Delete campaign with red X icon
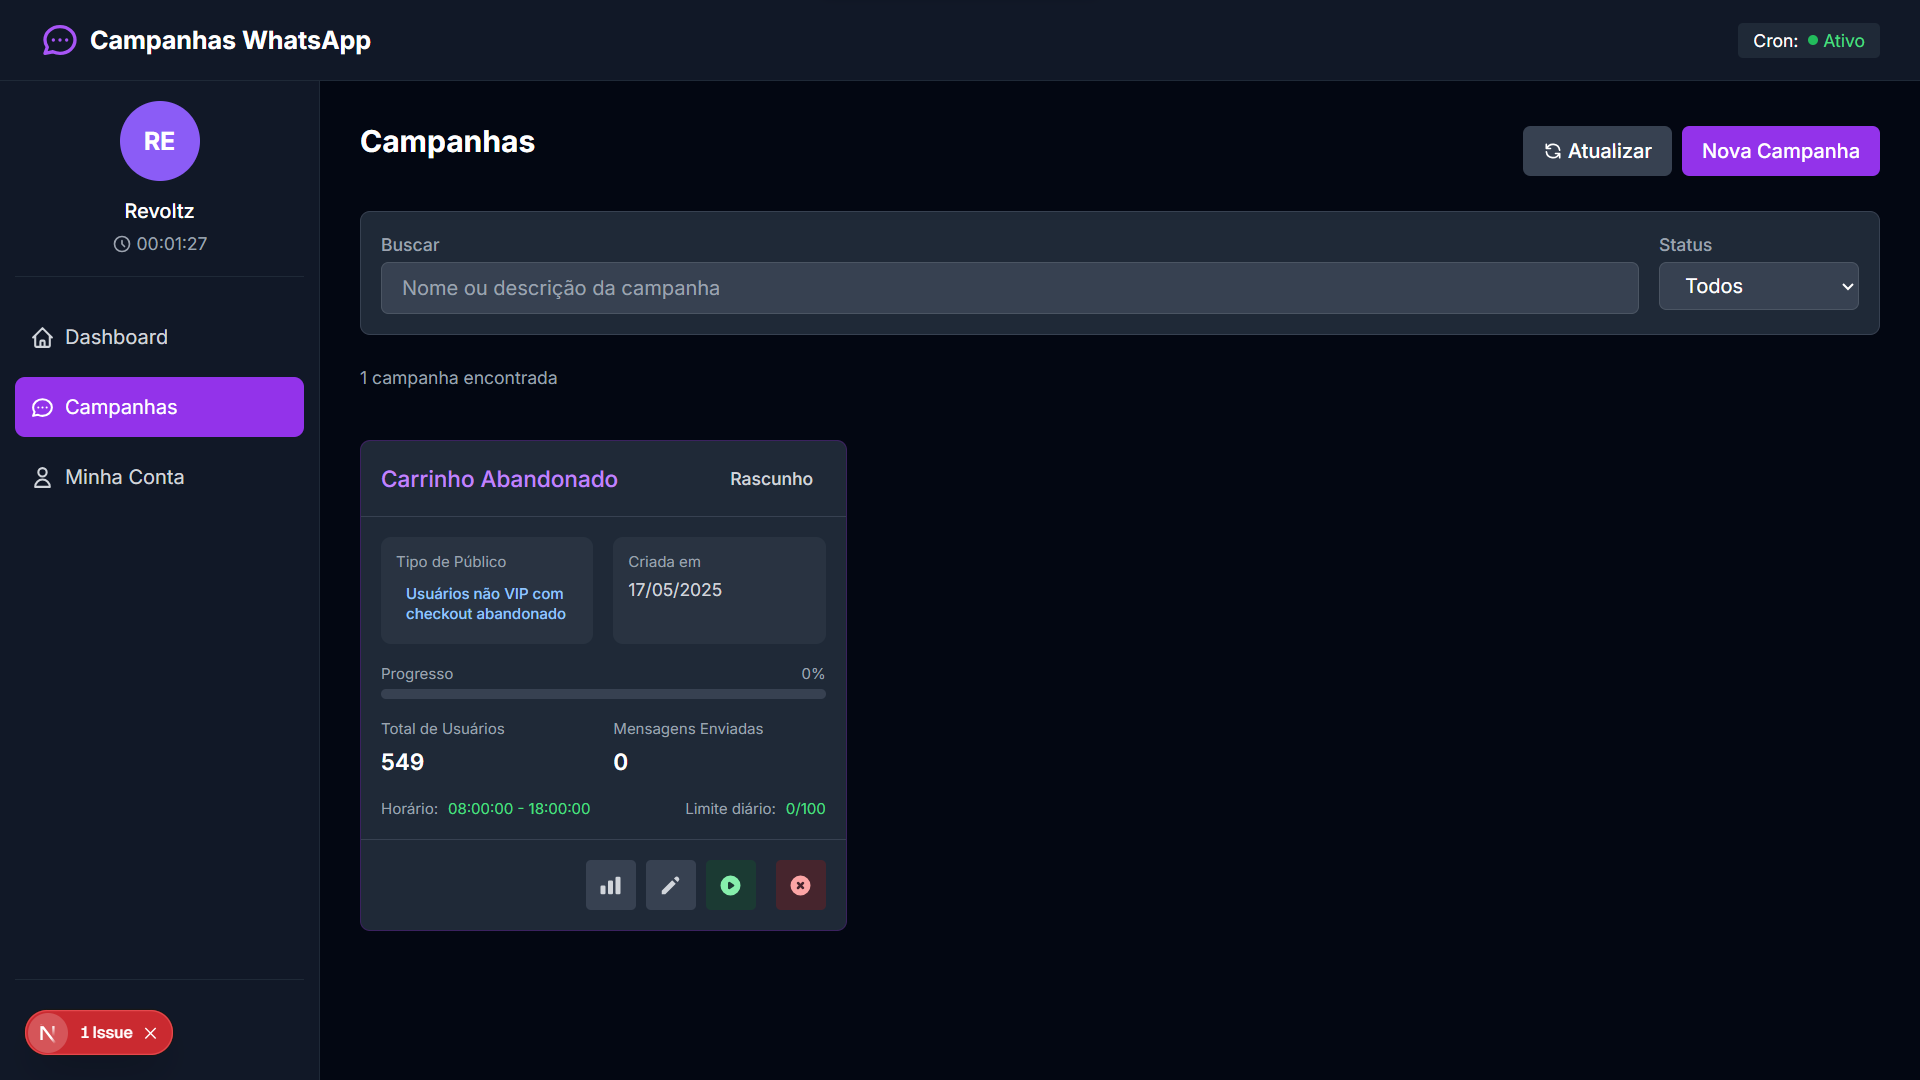The height and width of the screenshot is (1080, 1920). coord(801,885)
